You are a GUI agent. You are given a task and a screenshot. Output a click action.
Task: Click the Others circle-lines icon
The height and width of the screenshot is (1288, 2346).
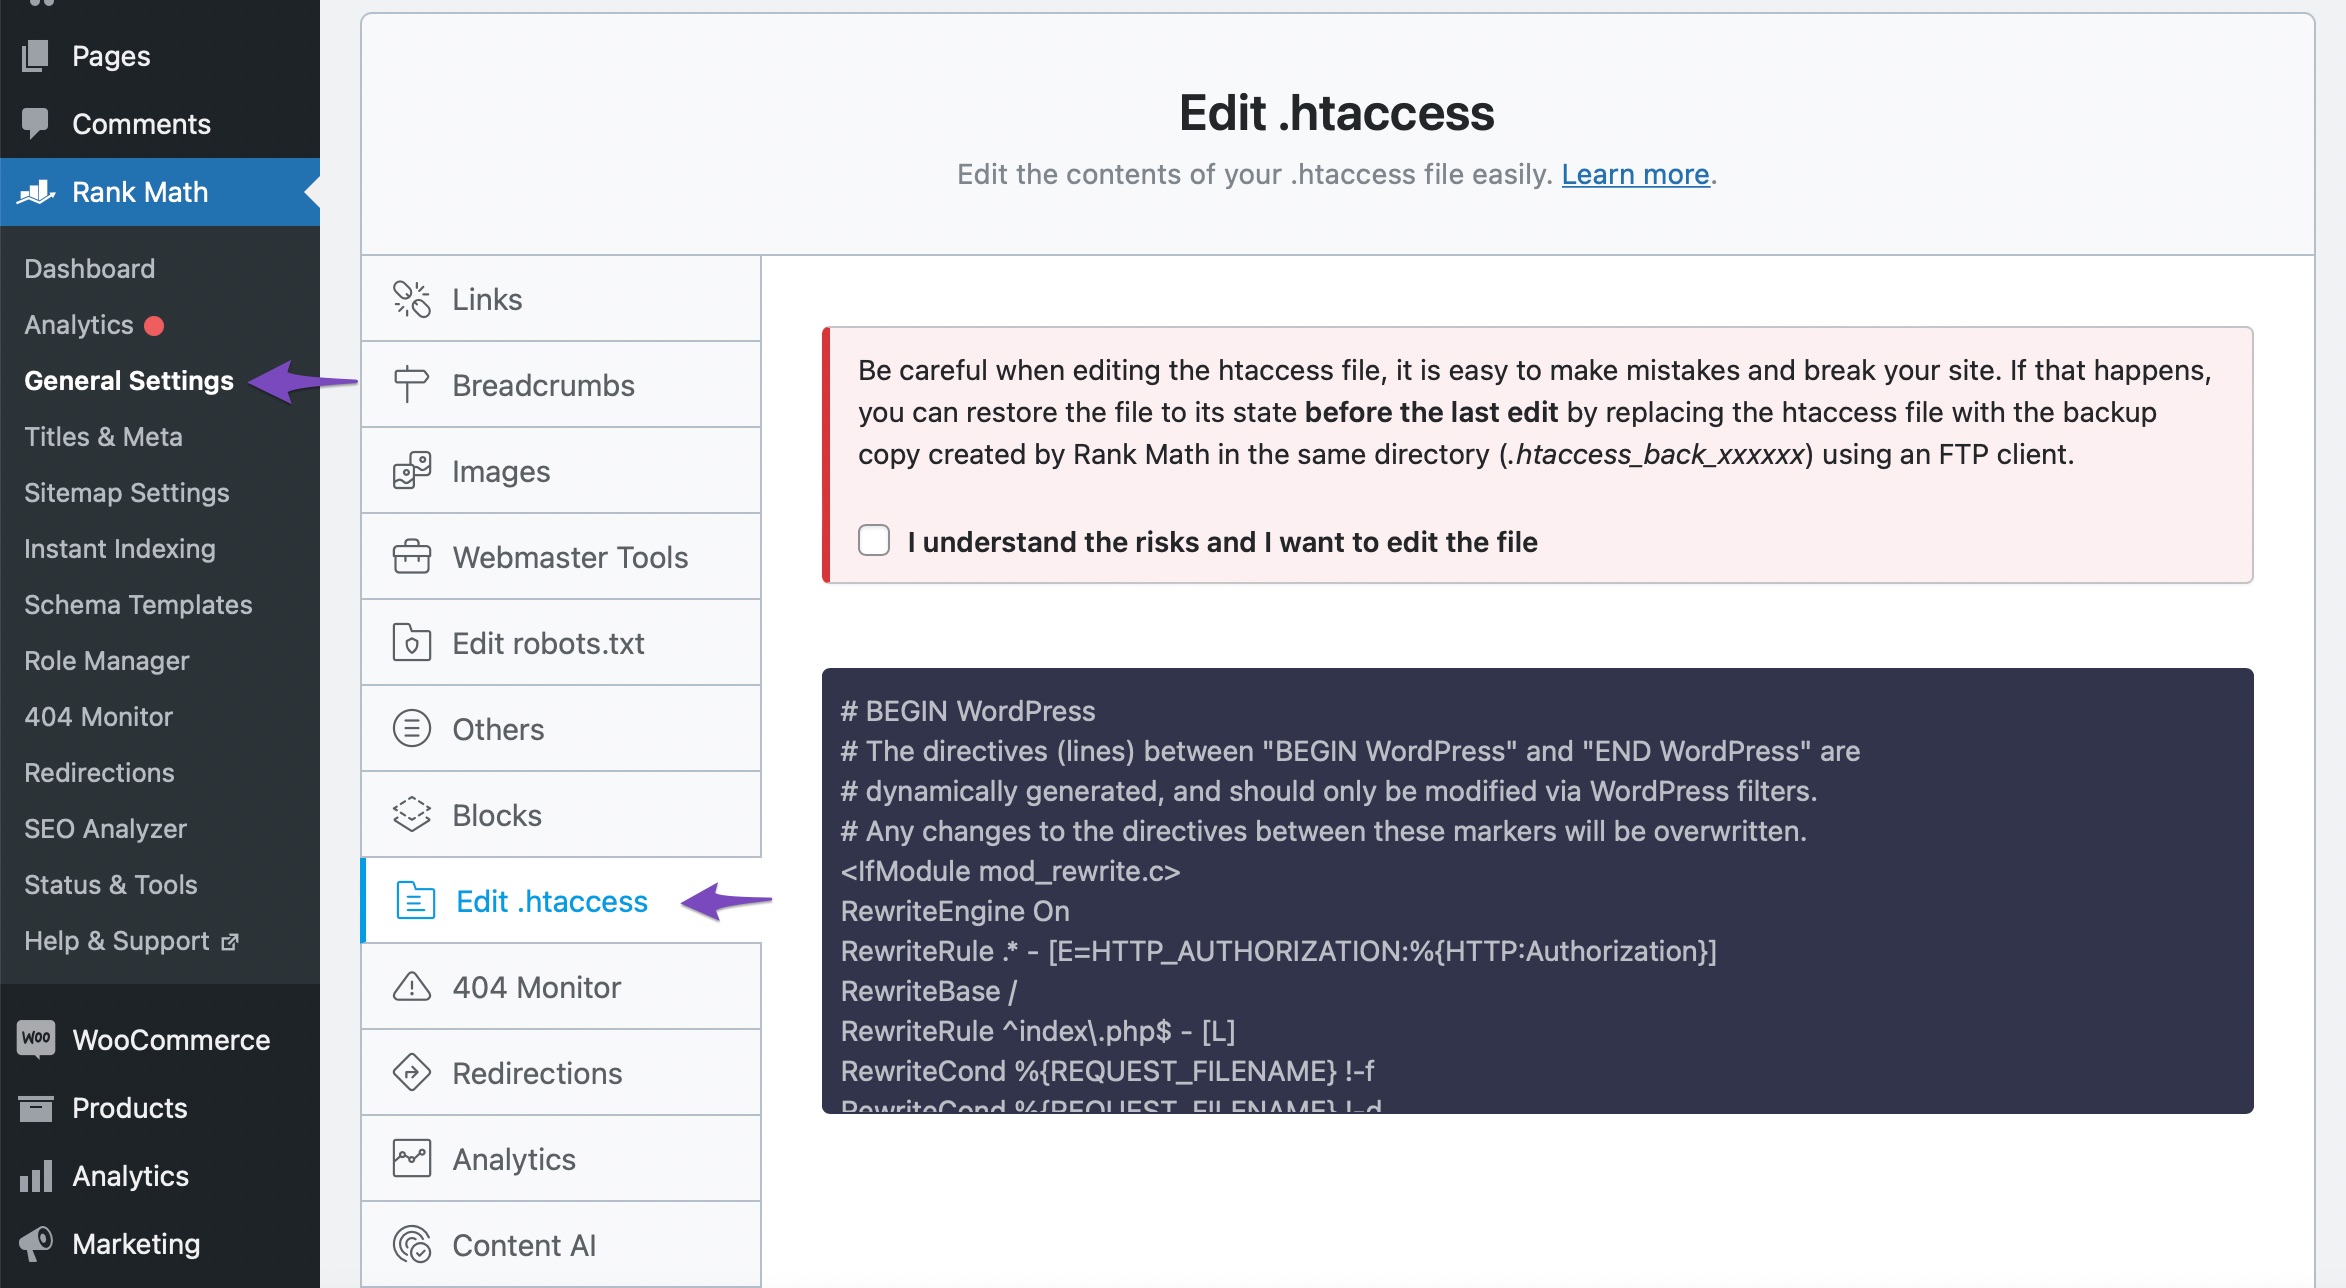411,729
